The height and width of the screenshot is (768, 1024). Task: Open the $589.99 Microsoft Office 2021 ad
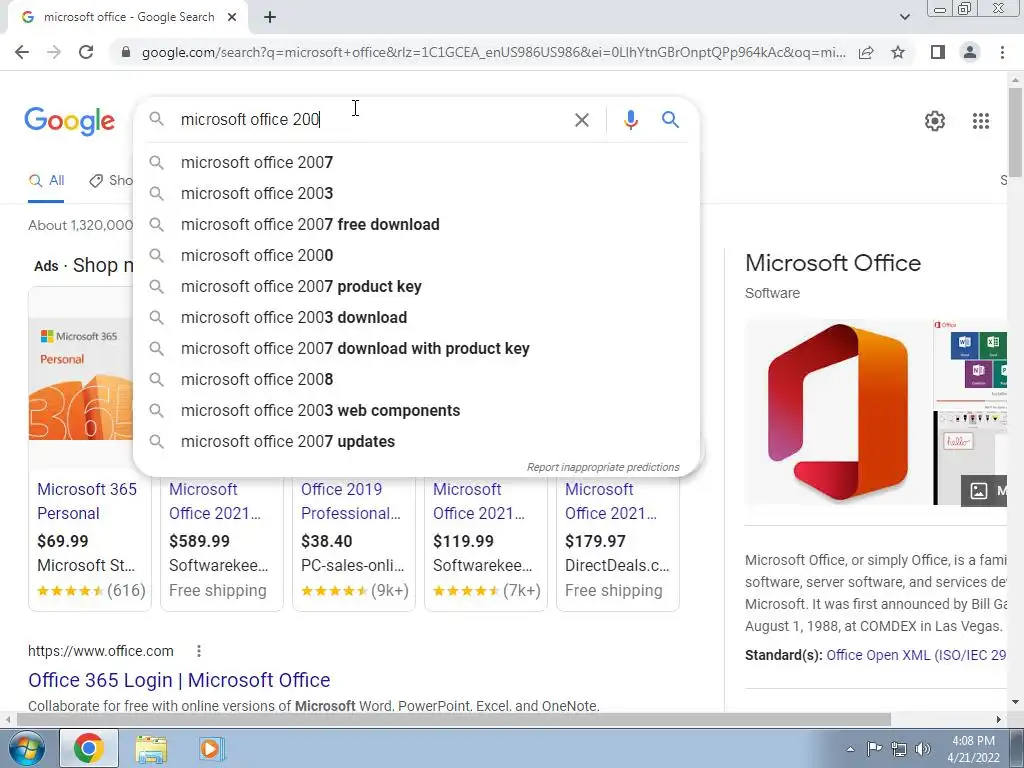(x=215, y=501)
